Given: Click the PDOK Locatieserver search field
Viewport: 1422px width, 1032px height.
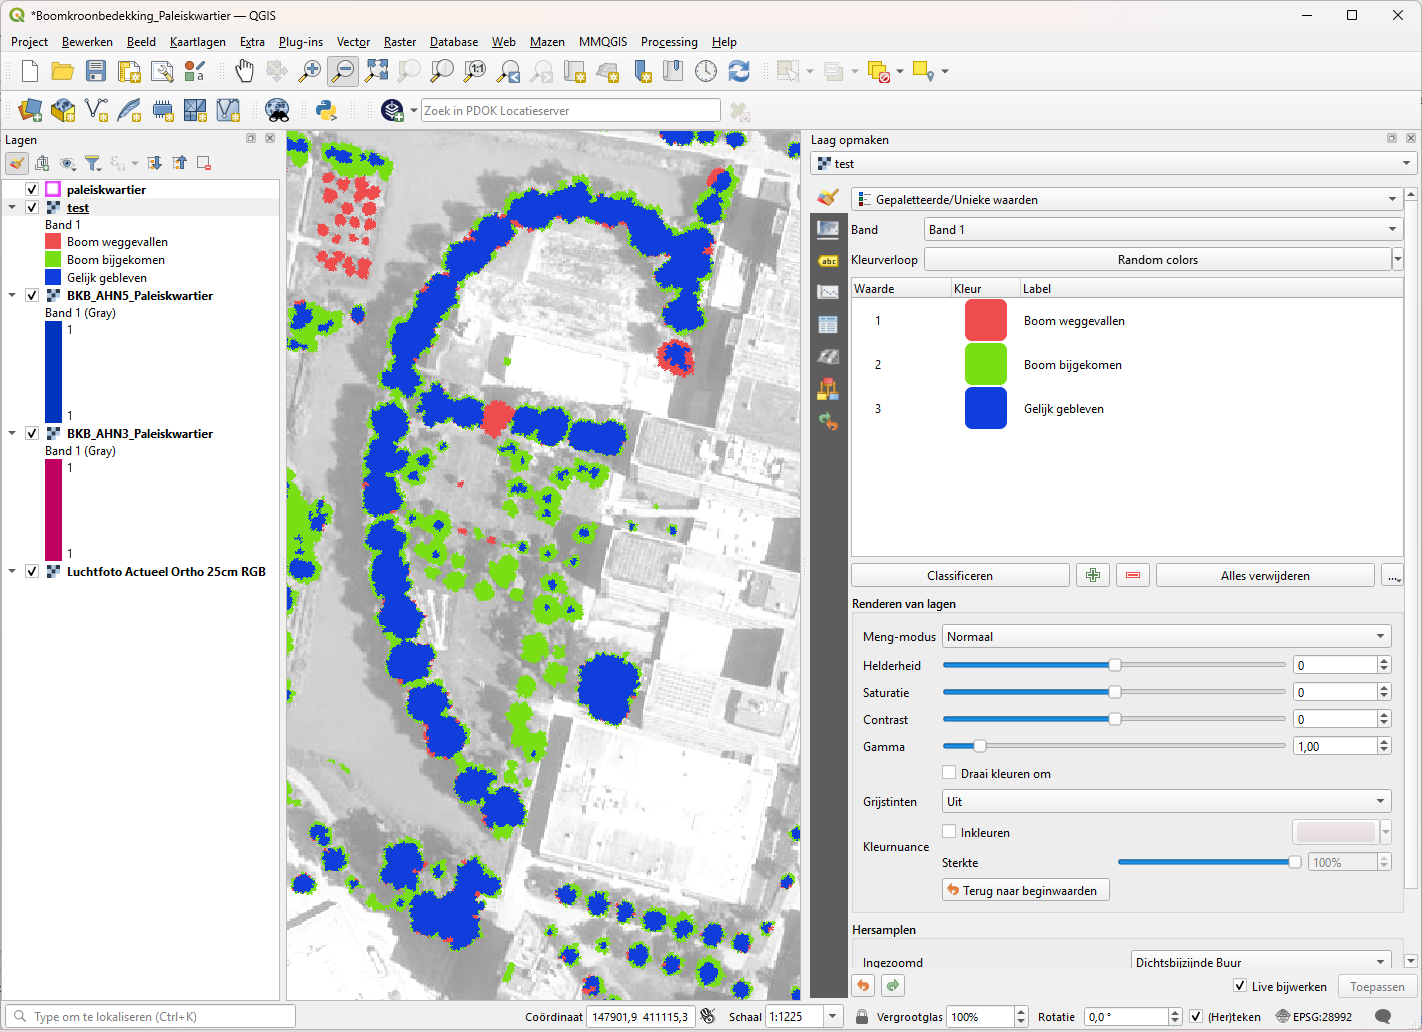Looking at the screenshot, I should (570, 111).
